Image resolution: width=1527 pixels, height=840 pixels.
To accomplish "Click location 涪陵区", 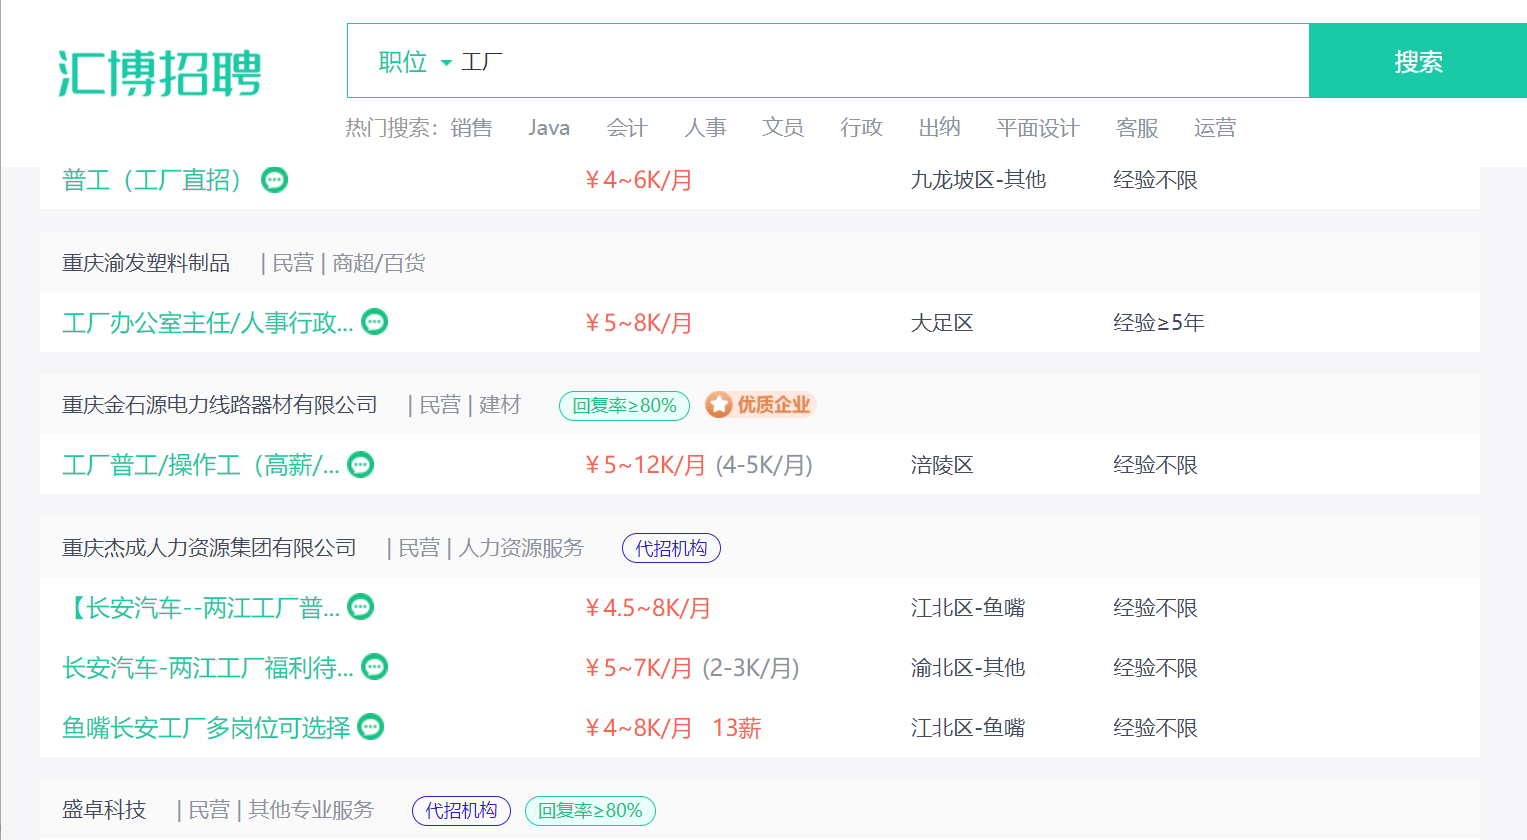I will [x=942, y=465].
